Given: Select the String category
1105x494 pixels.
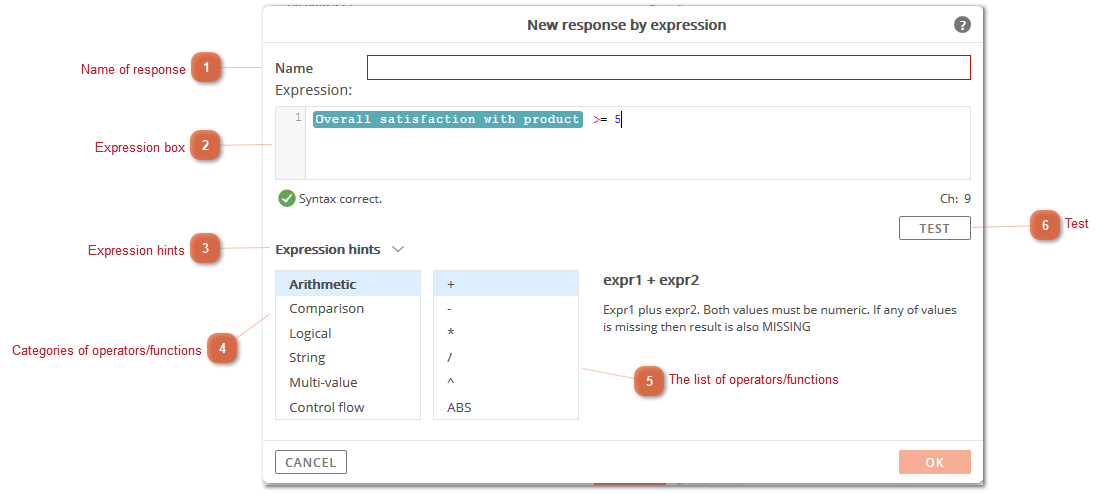Looking at the screenshot, I should pyautogui.click(x=348, y=358).
